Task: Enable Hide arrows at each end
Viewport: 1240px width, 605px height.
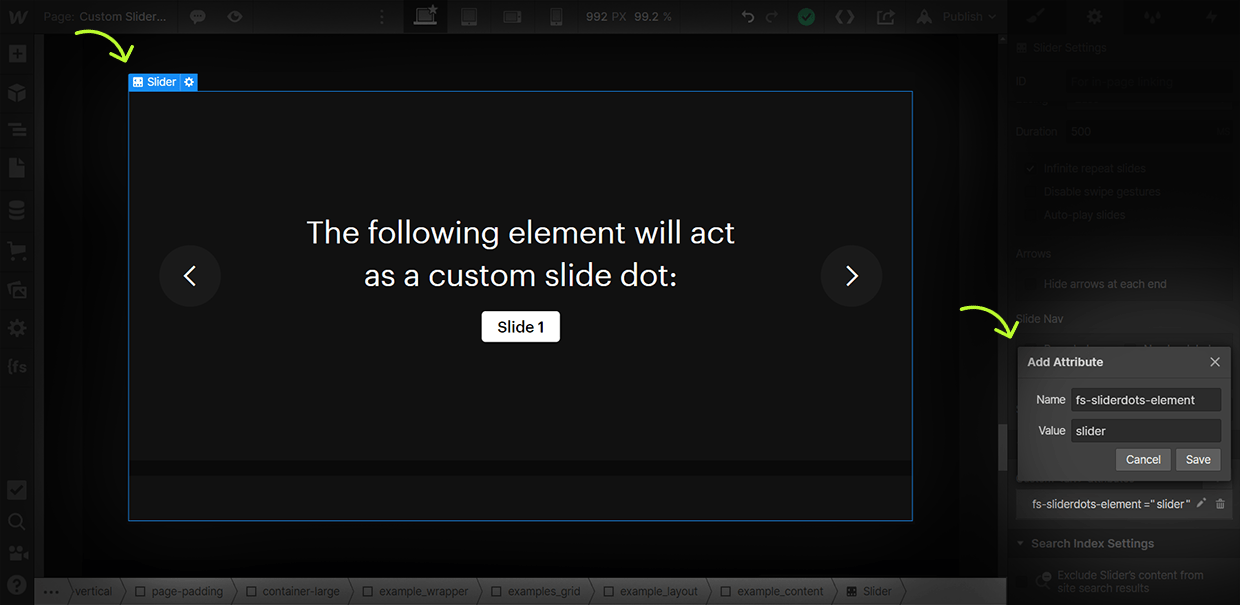Action: point(1032,284)
